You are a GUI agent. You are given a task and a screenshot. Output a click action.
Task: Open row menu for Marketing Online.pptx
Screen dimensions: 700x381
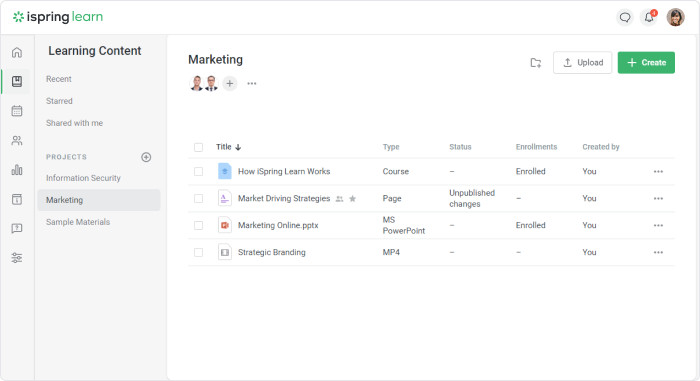pos(658,226)
